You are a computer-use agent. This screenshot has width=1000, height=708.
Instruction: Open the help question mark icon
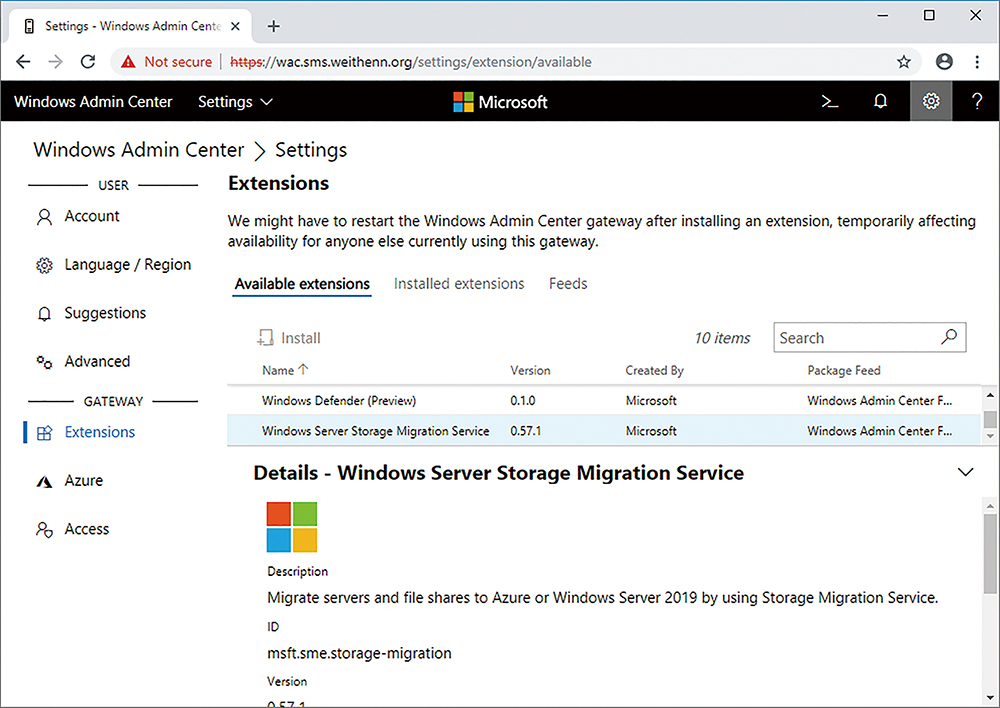point(976,101)
